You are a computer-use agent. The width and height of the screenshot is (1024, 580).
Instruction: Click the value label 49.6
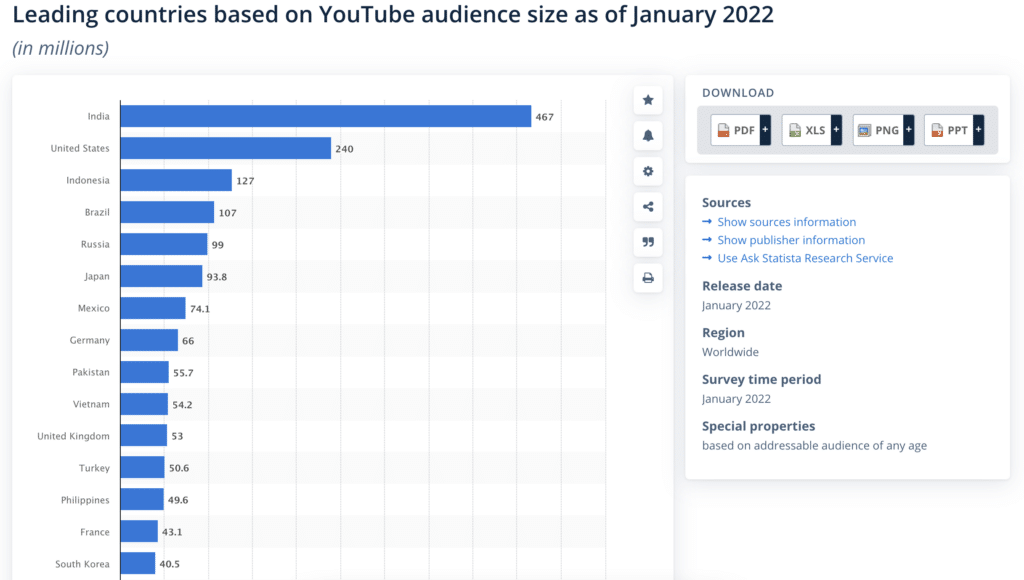(x=178, y=500)
